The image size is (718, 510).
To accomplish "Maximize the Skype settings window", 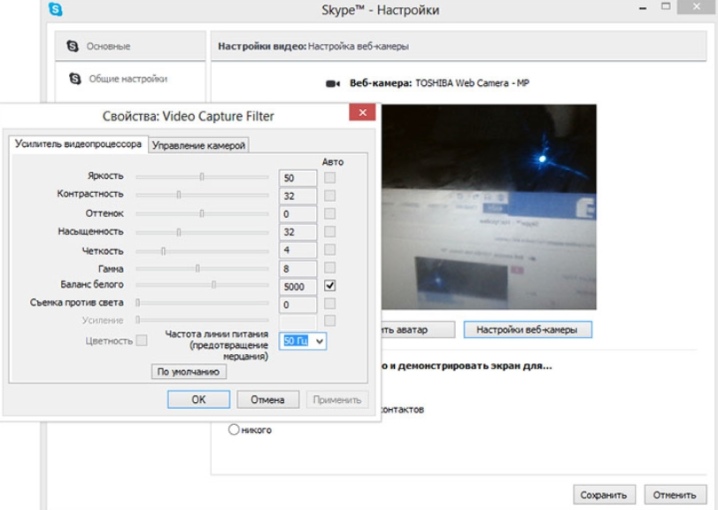I will pos(666,6).
